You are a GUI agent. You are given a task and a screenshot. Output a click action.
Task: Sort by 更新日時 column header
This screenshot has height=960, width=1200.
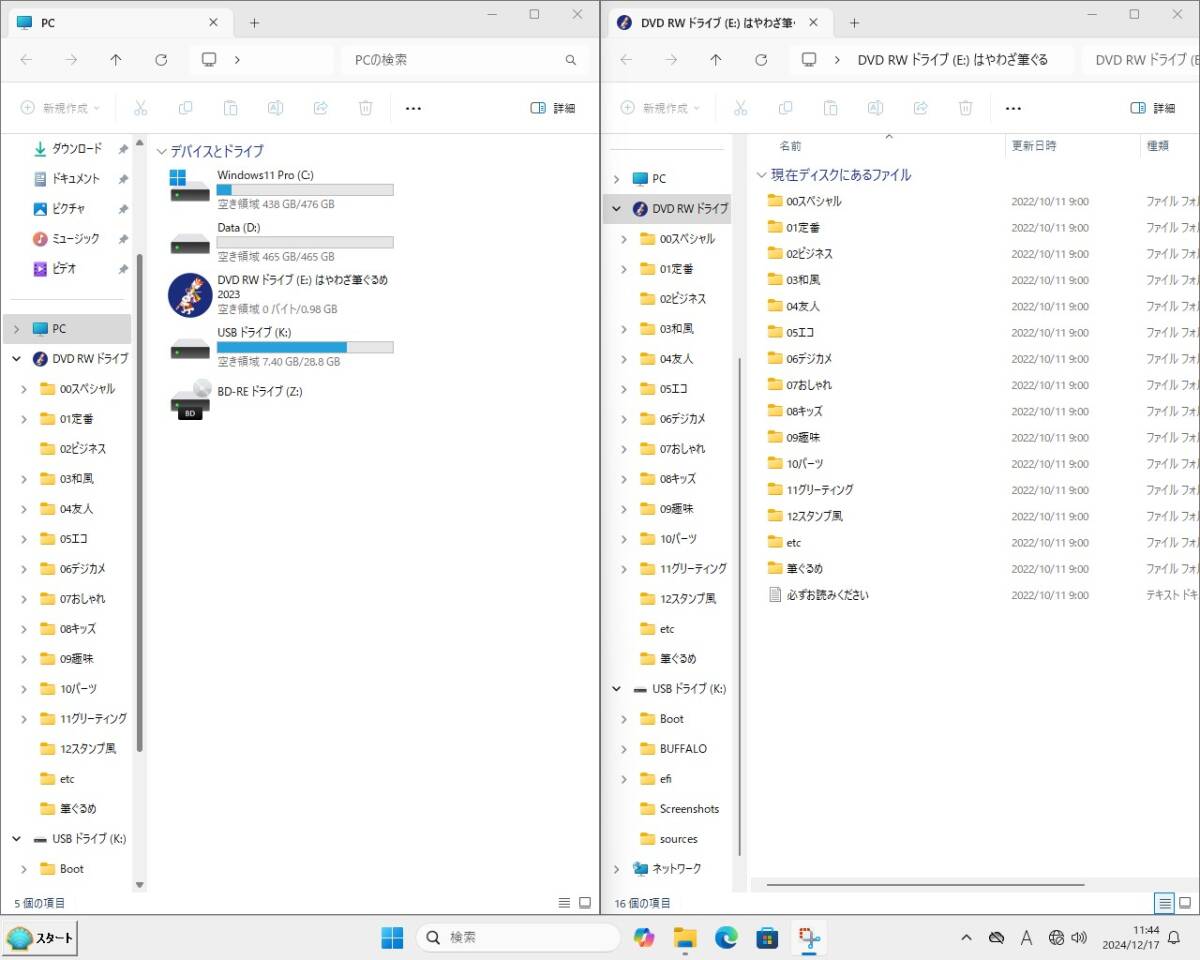1034,146
